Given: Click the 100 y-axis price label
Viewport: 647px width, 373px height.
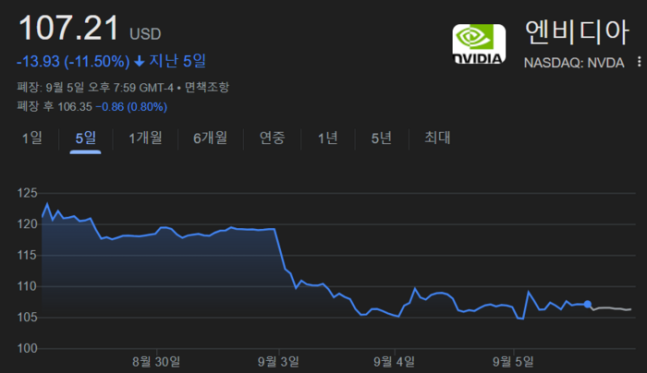Looking at the screenshot, I should [x=27, y=348].
